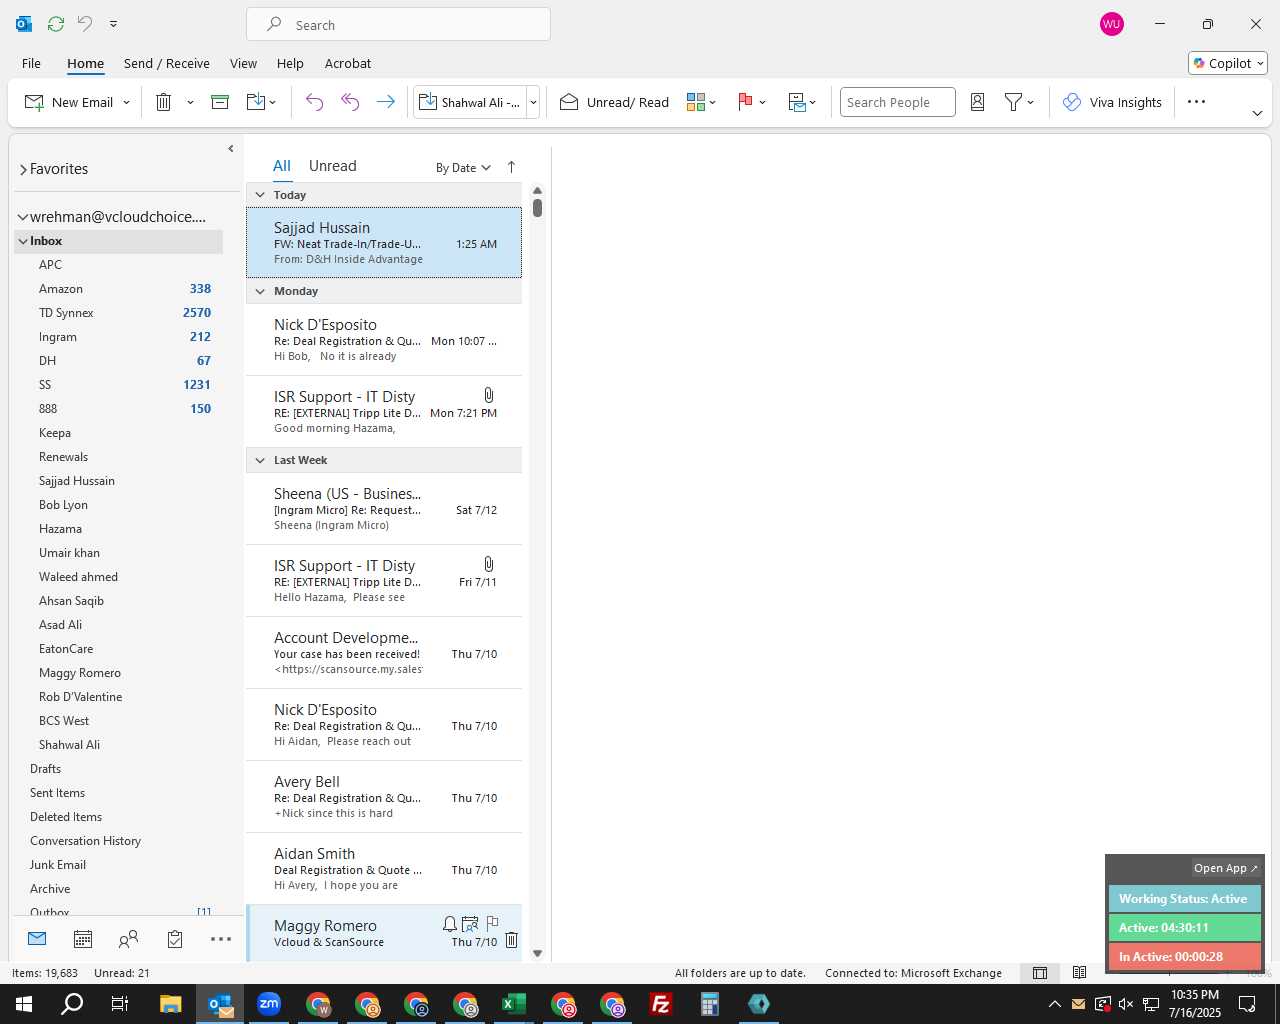Click the Forward arrow icon

(x=385, y=102)
